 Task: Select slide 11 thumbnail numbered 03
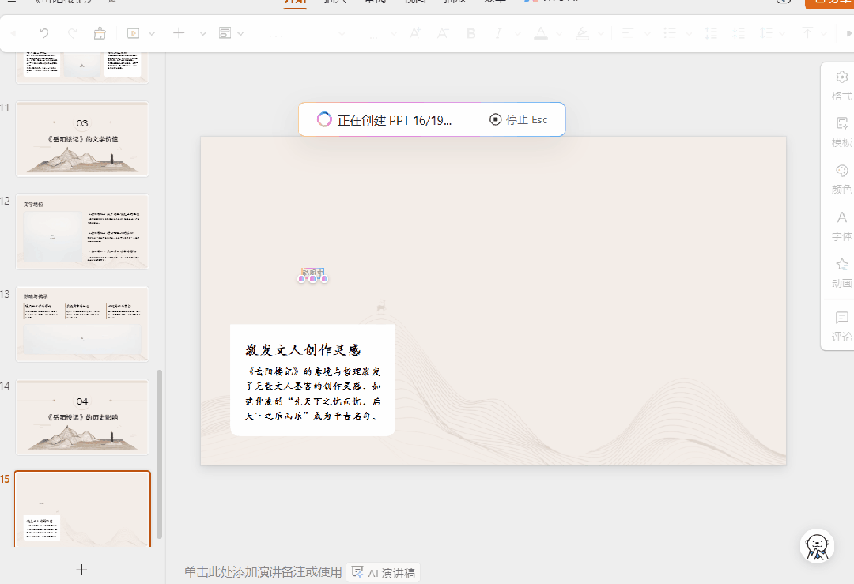tap(82, 138)
